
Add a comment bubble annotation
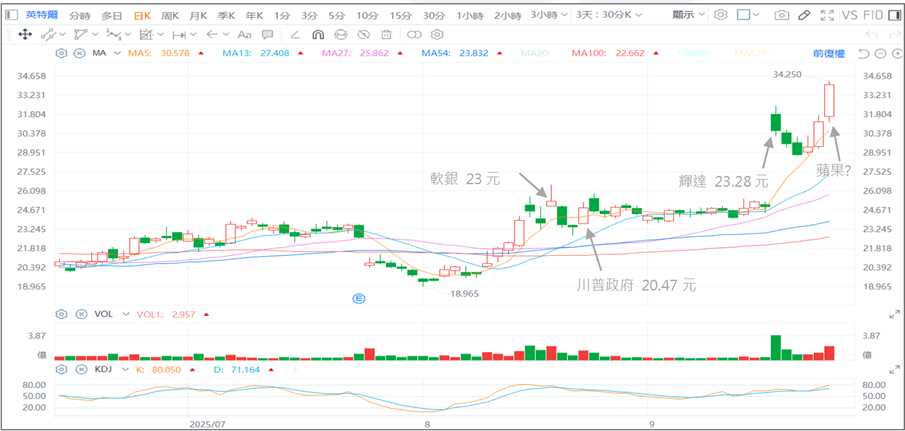[x=294, y=34]
